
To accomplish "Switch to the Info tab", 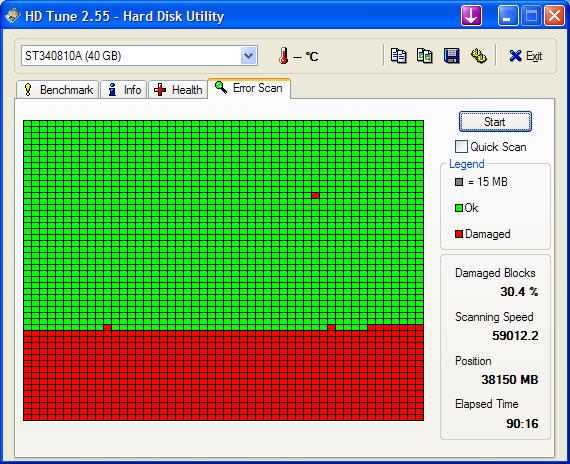I will [124, 89].
